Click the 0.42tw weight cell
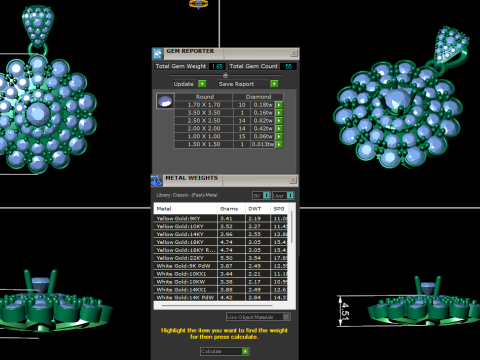 (x=263, y=129)
